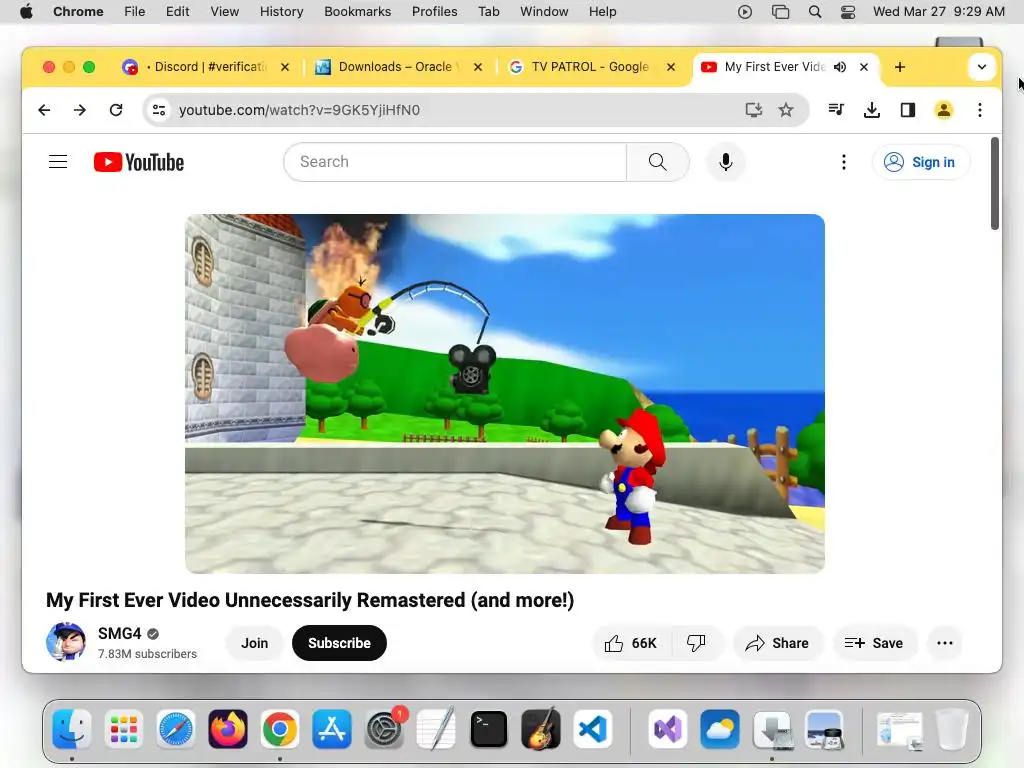
Task: Click the video title text
Action: point(310,600)
